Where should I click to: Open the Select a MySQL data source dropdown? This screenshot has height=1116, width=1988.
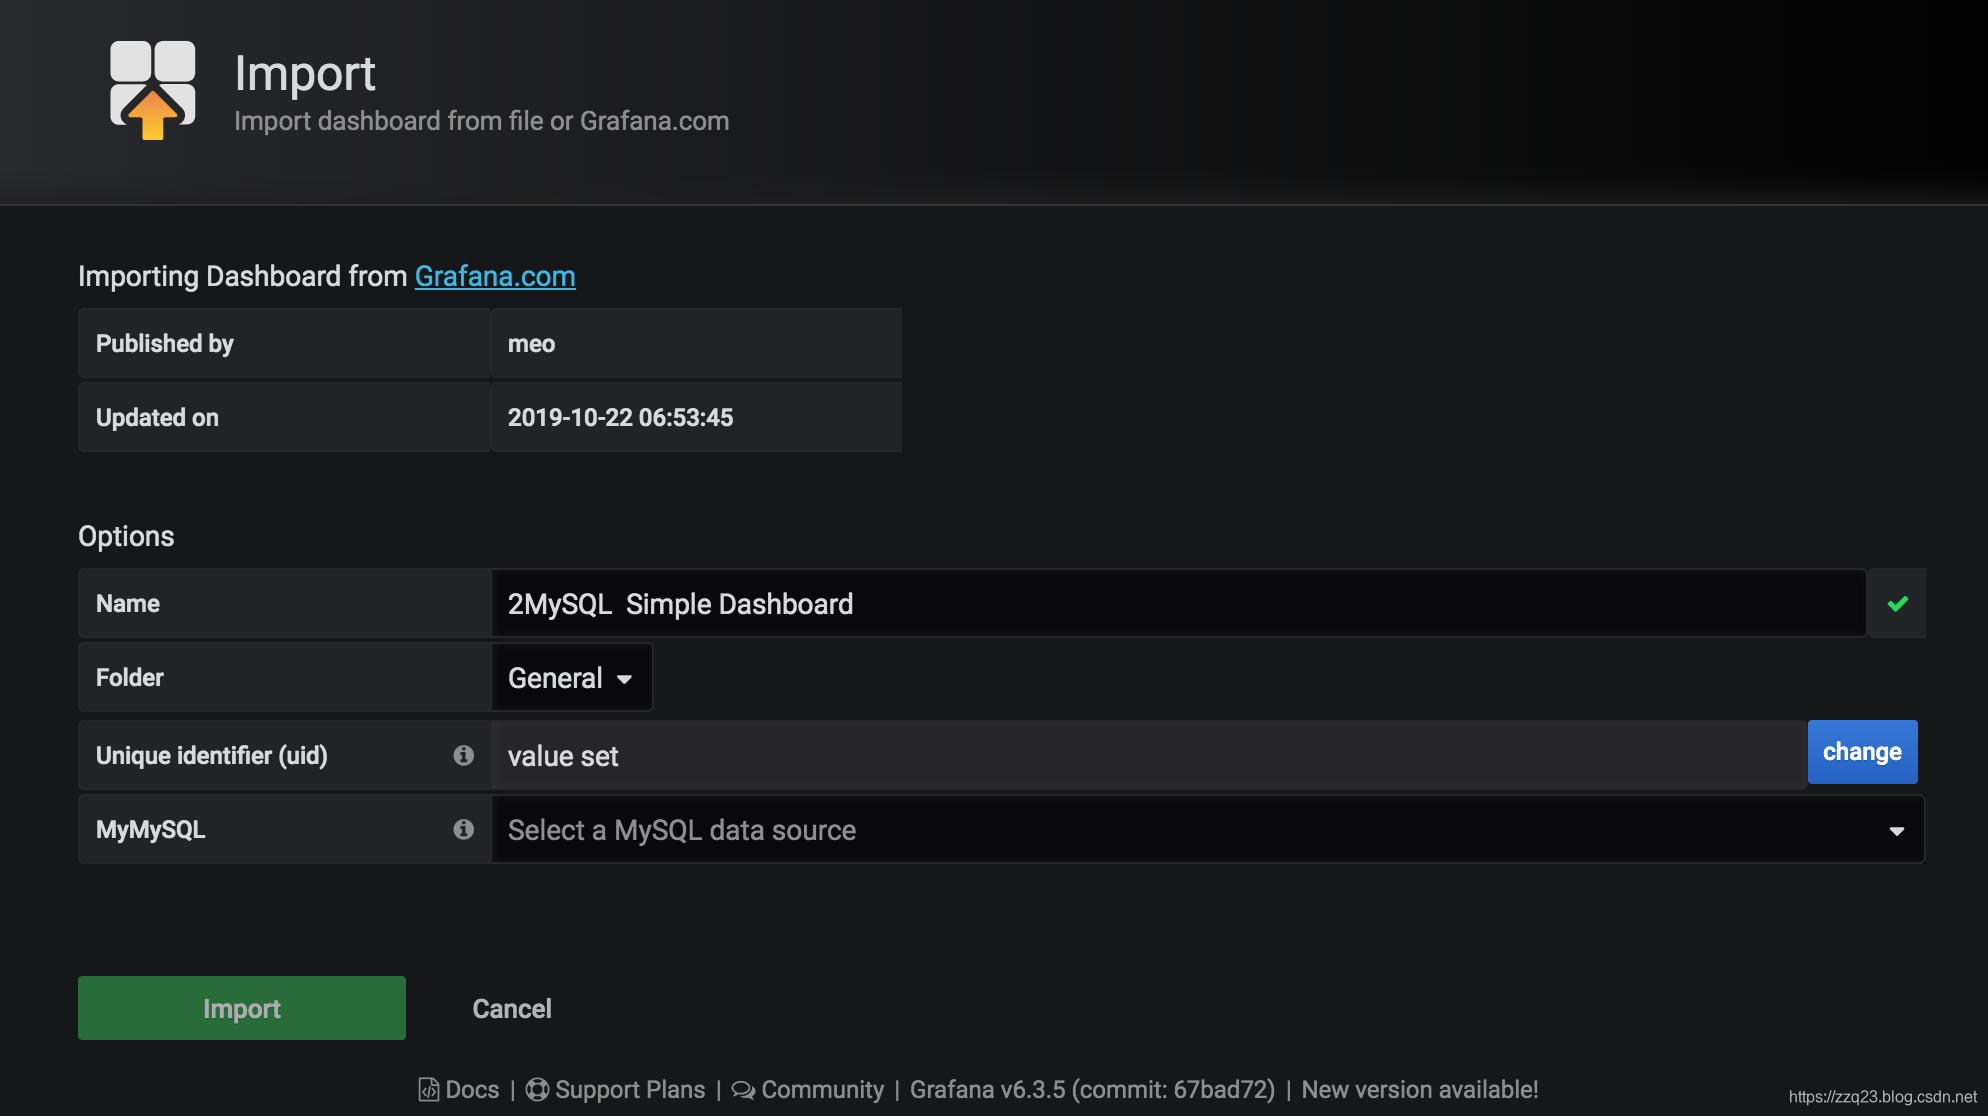coord(1207,830)
